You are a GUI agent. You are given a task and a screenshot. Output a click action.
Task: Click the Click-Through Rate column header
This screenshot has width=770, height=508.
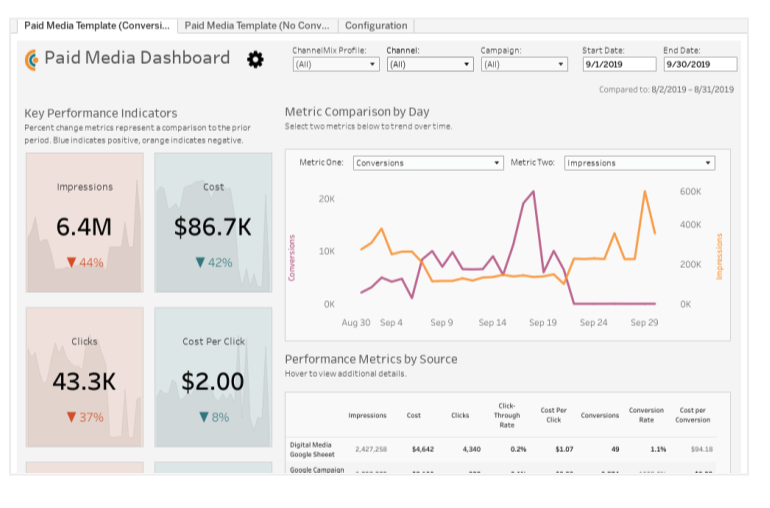[x=507, y=416]
